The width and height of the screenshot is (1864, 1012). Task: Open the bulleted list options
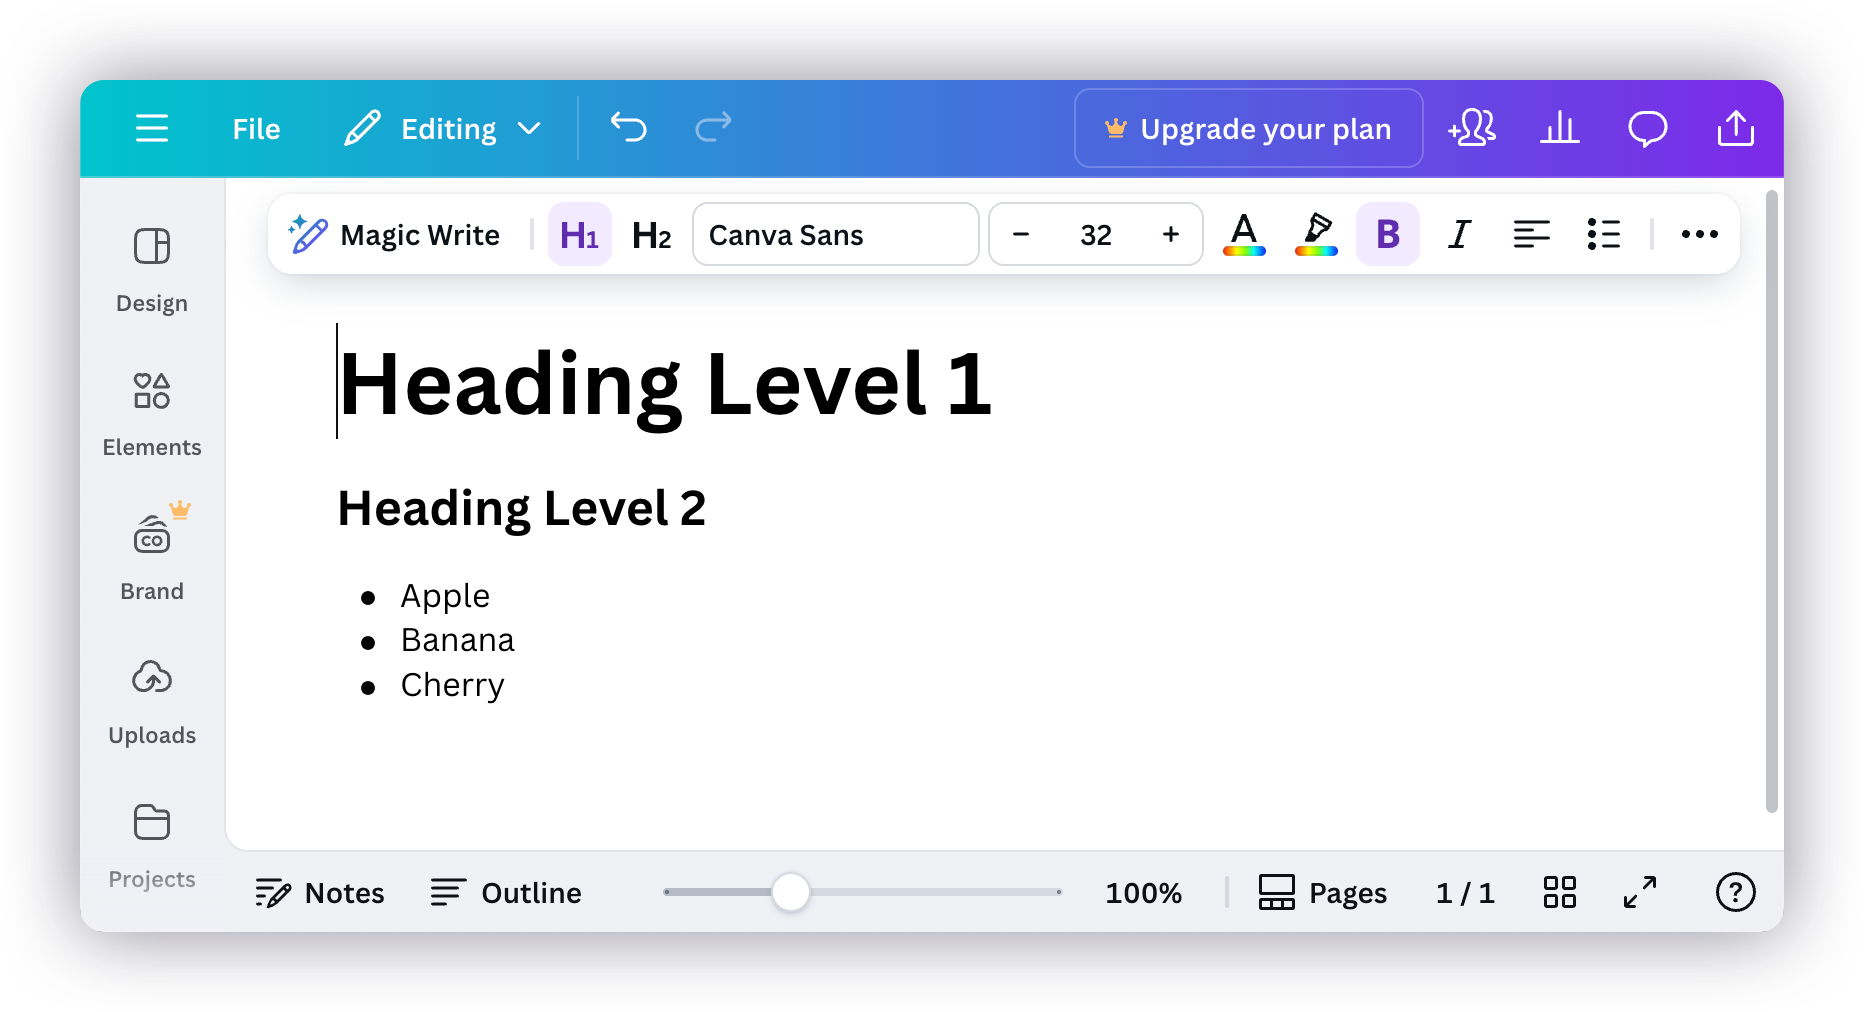coord(1603,234)
